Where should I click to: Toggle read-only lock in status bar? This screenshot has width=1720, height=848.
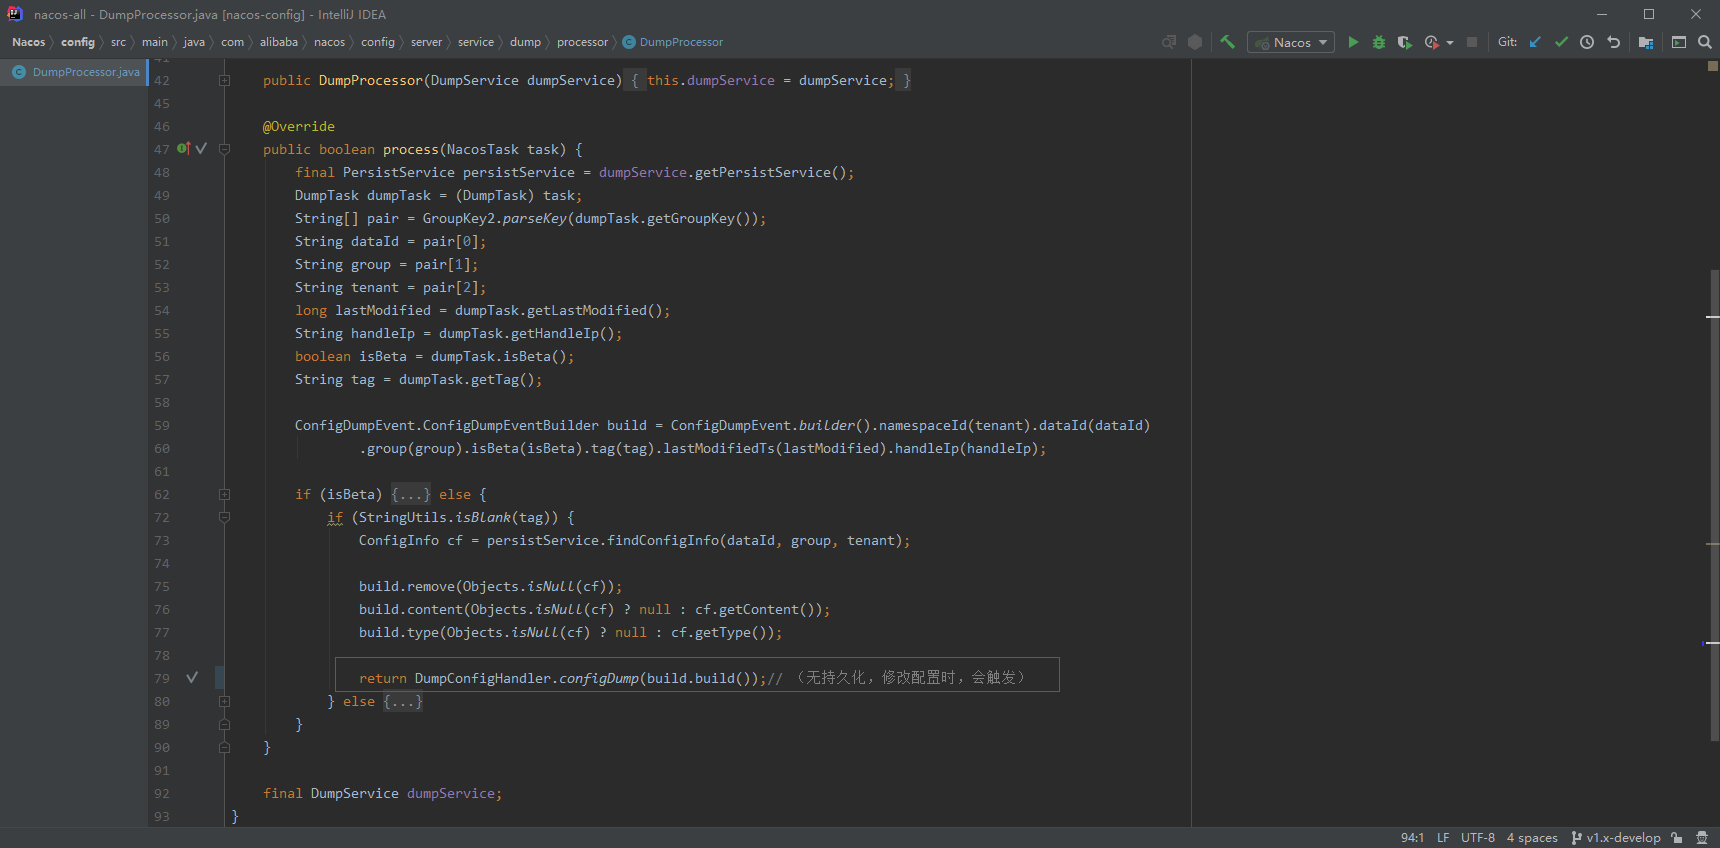click(x=1677, y=838)
